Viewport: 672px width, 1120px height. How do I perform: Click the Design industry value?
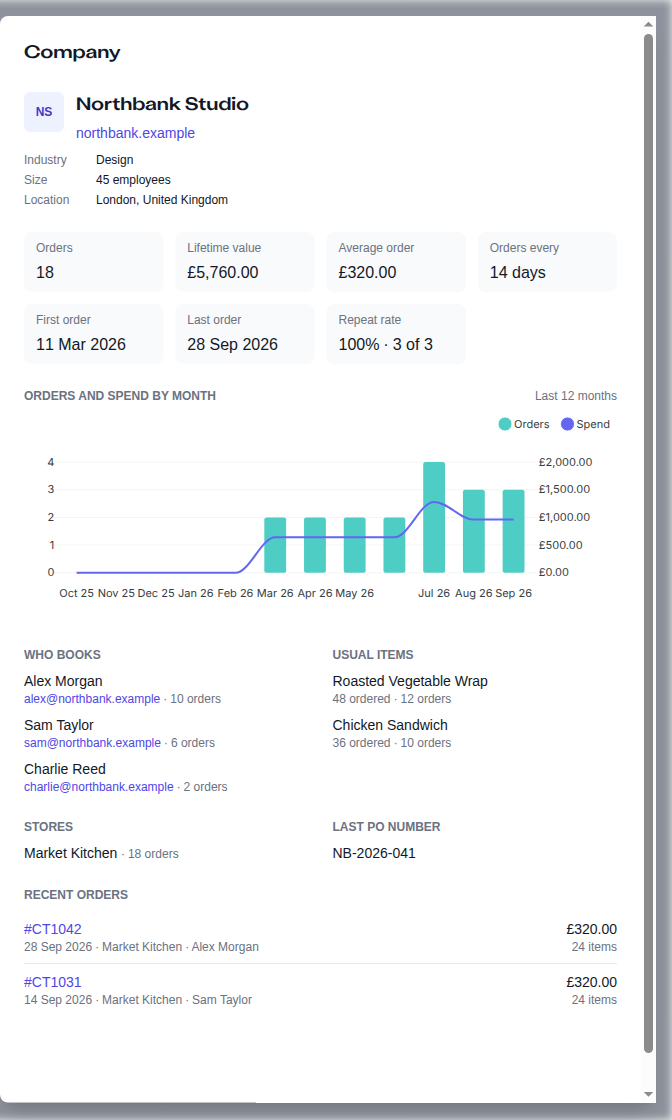coord(115,160)
